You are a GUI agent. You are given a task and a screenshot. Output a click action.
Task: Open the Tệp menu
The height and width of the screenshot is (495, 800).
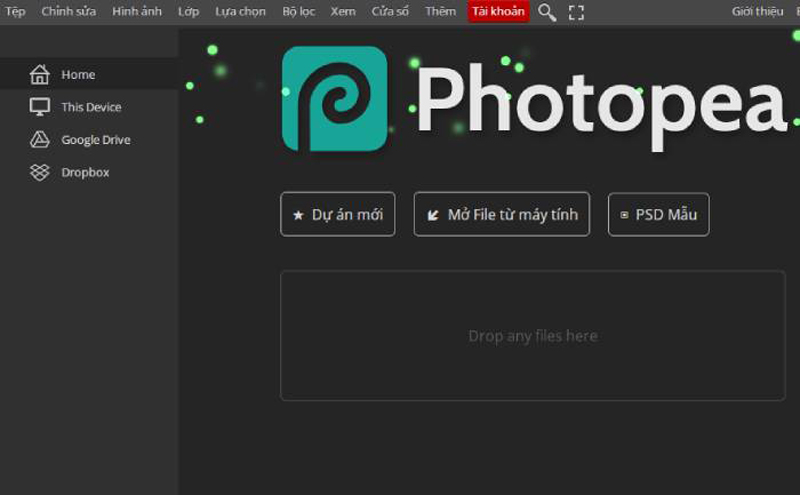[15, 11]
